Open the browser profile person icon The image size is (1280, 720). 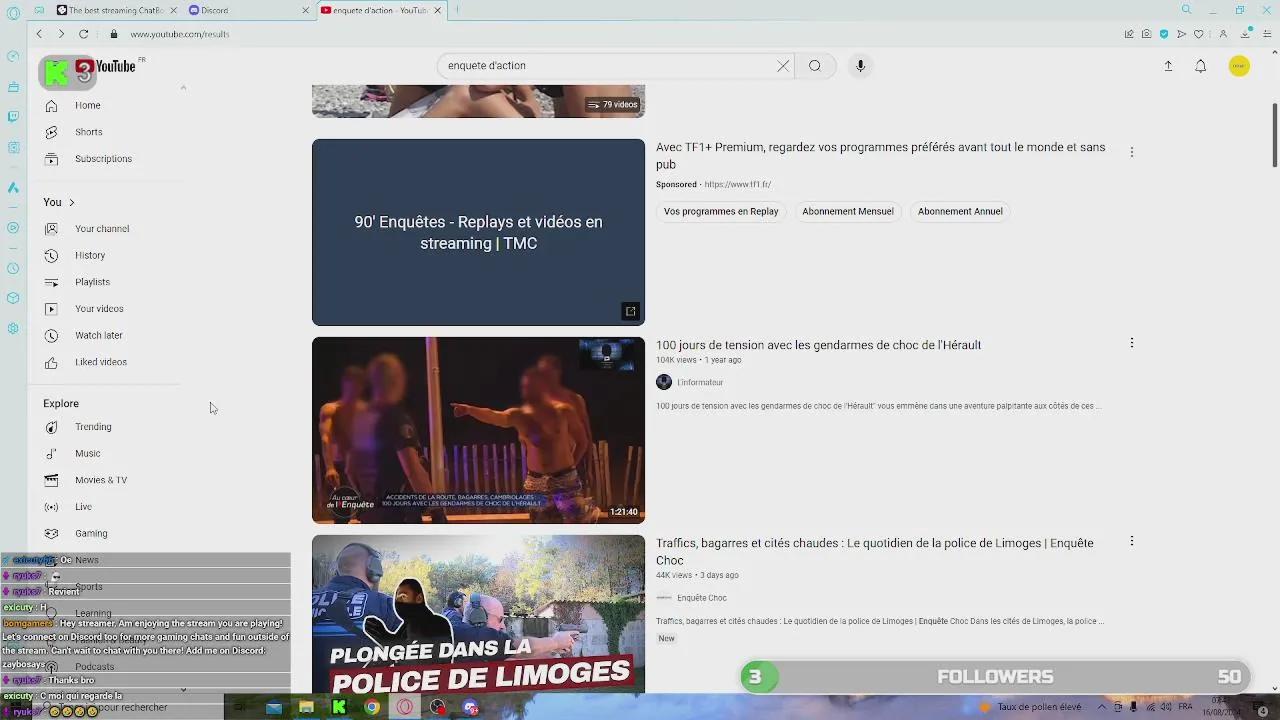pyautogui.click(x=1222, y=34)
